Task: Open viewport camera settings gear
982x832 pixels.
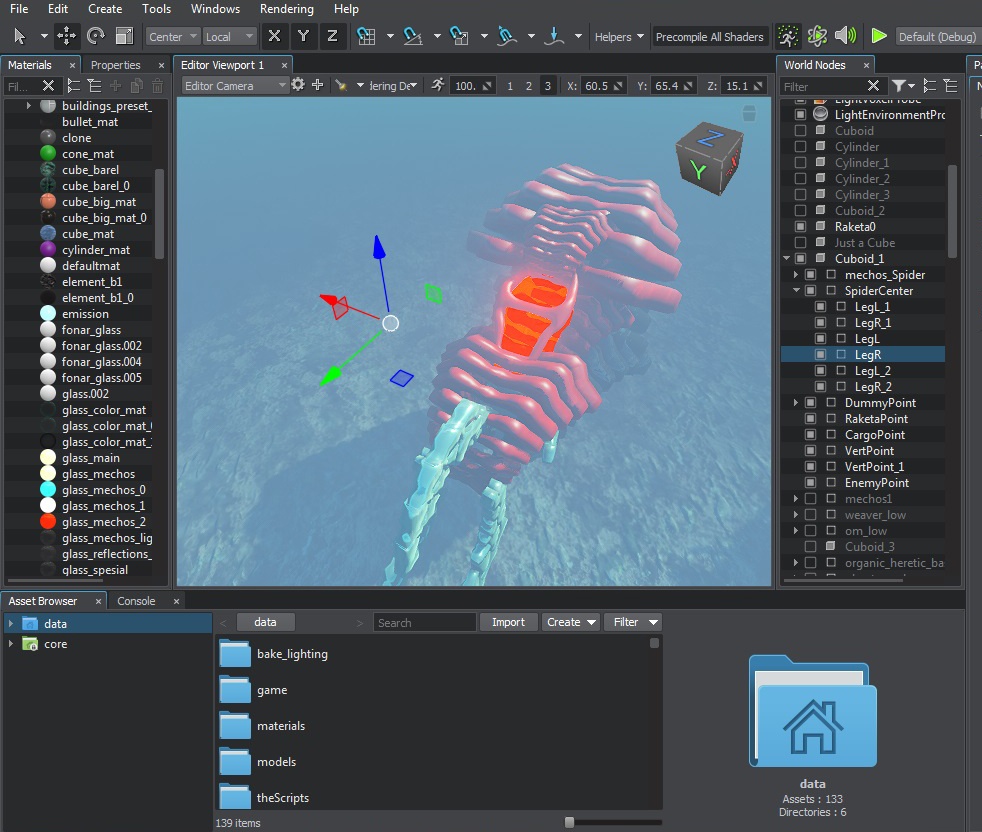Action: point(297,85)
